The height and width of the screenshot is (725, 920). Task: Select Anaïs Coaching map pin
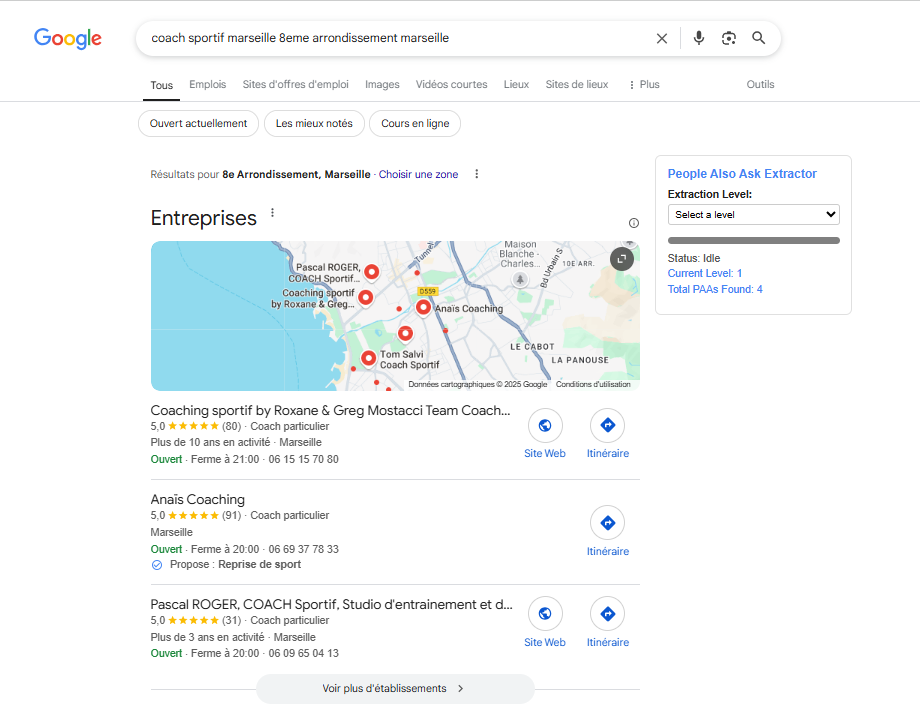(423, 307)
